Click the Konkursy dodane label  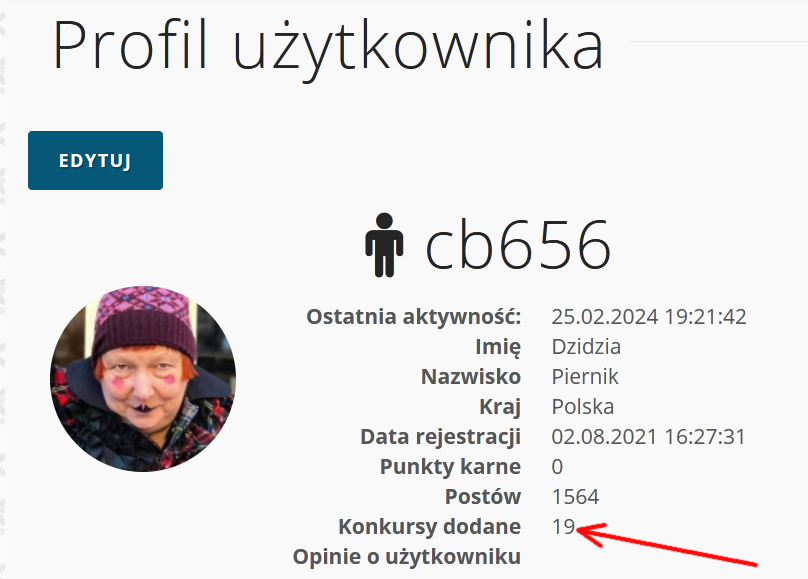[430, 526]
